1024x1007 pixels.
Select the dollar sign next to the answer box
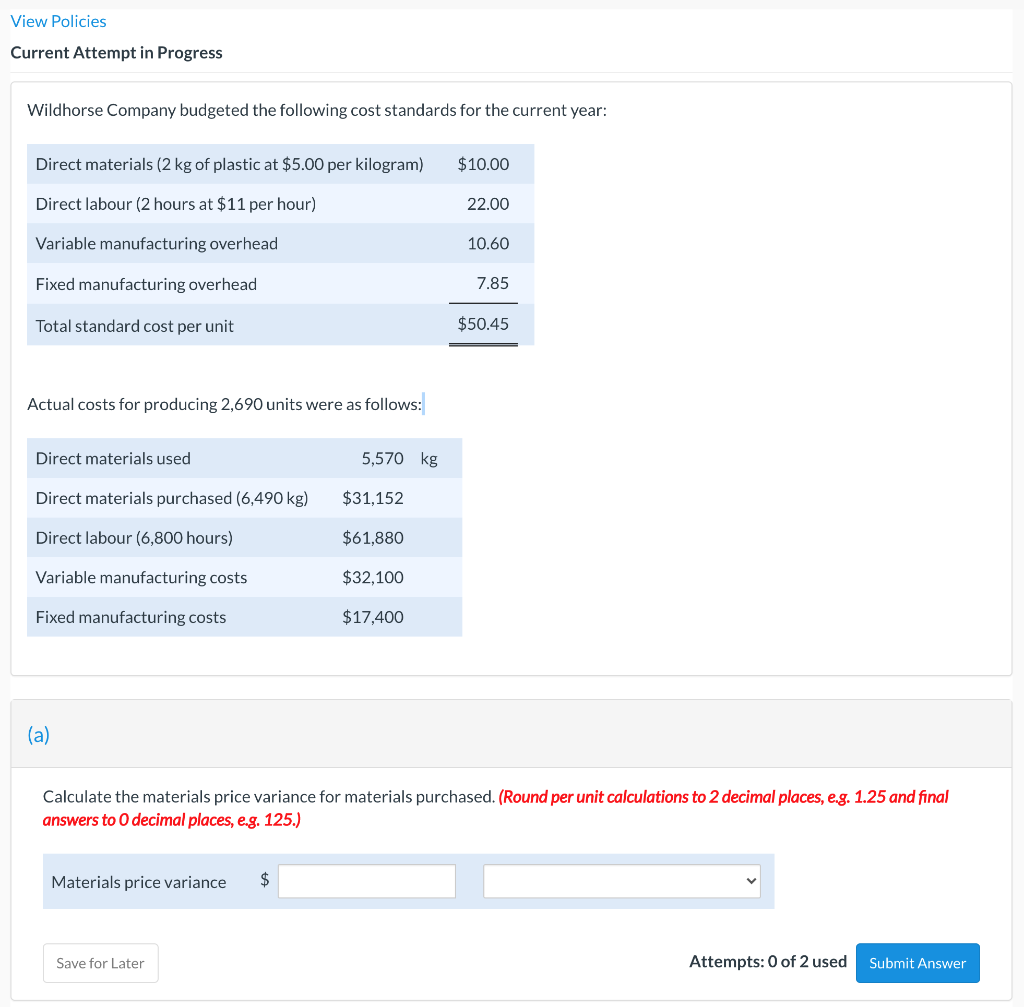click(263, 881)
